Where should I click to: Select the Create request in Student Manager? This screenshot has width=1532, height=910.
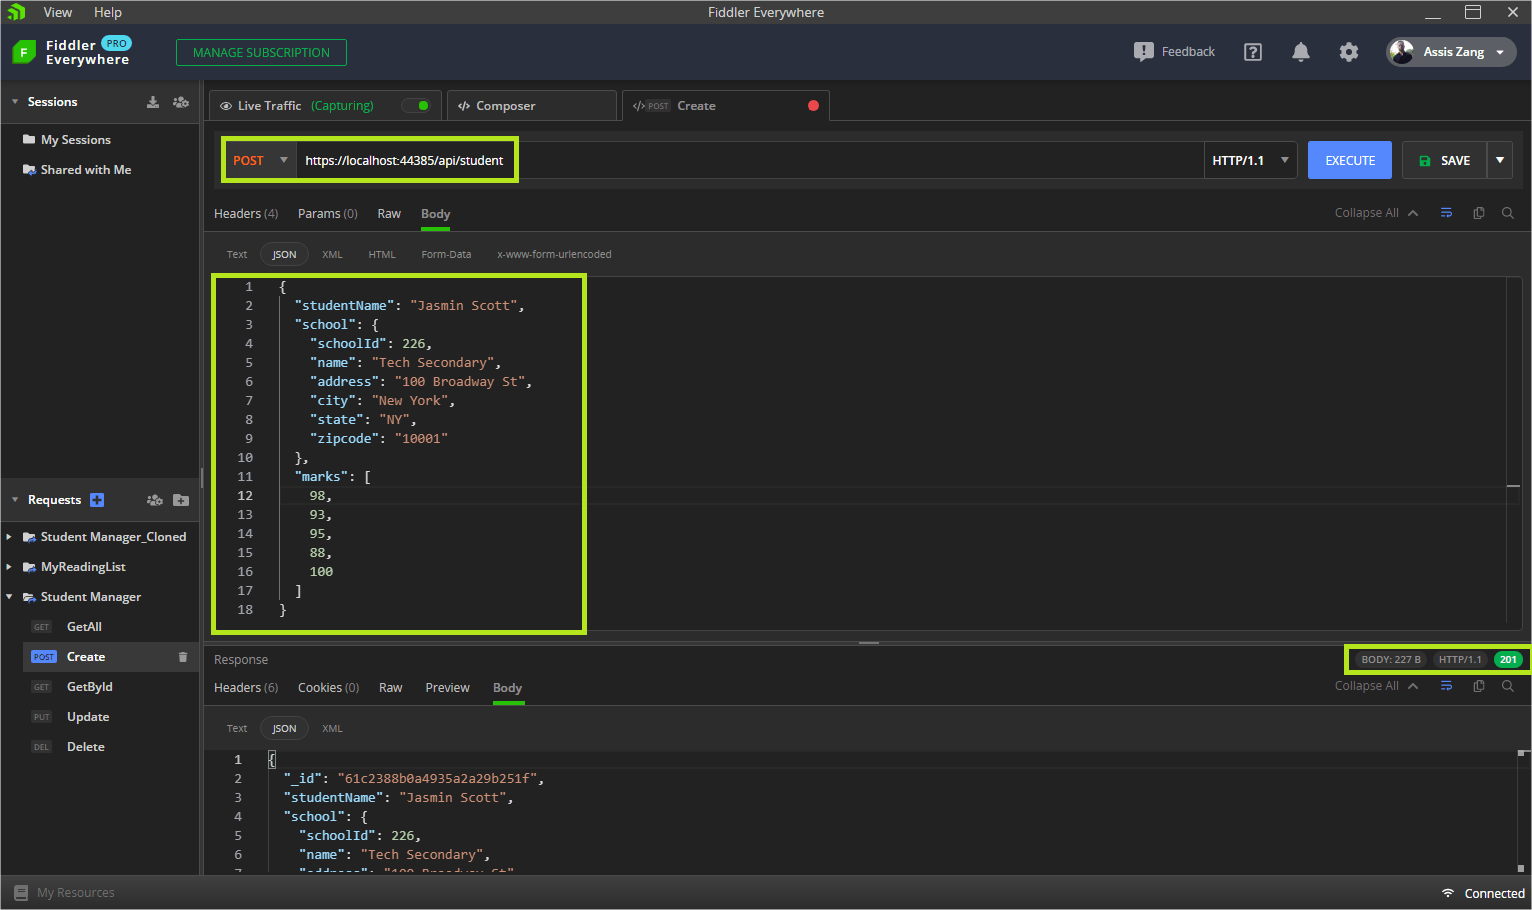tap(110, 657)
